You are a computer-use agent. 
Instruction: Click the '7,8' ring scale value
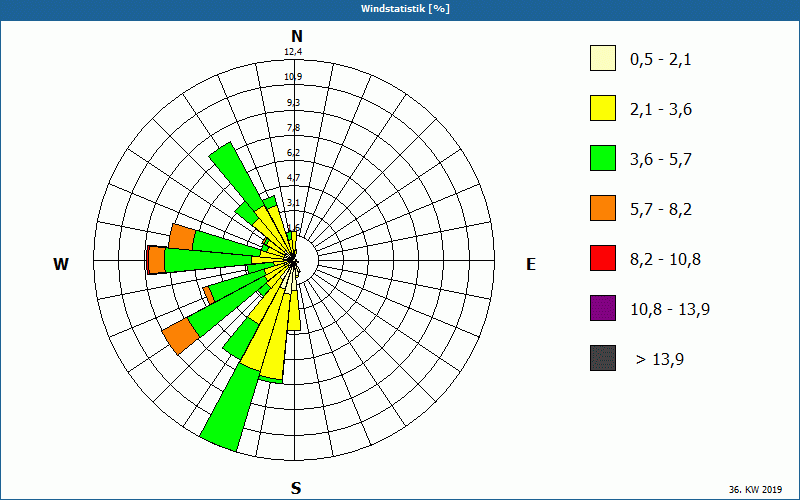(293, 128)
